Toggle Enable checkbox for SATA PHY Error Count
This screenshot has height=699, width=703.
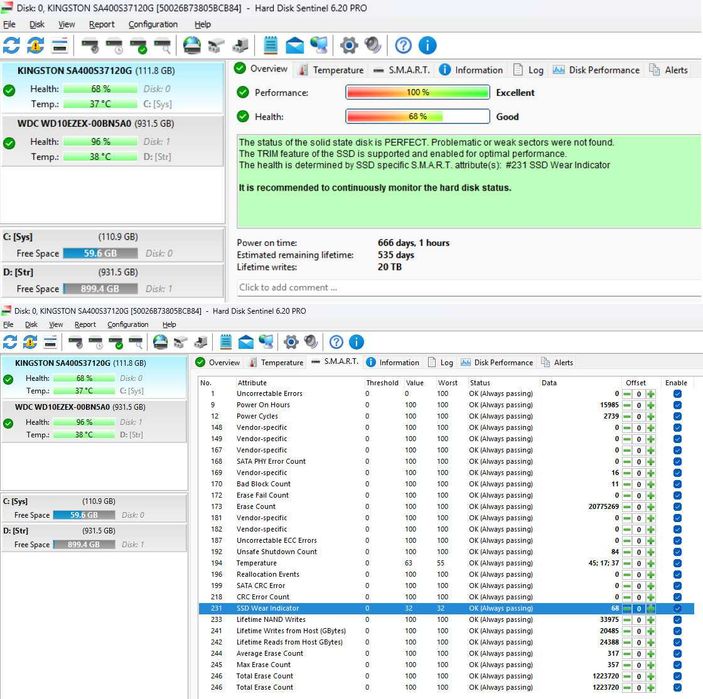coord(677,461)
